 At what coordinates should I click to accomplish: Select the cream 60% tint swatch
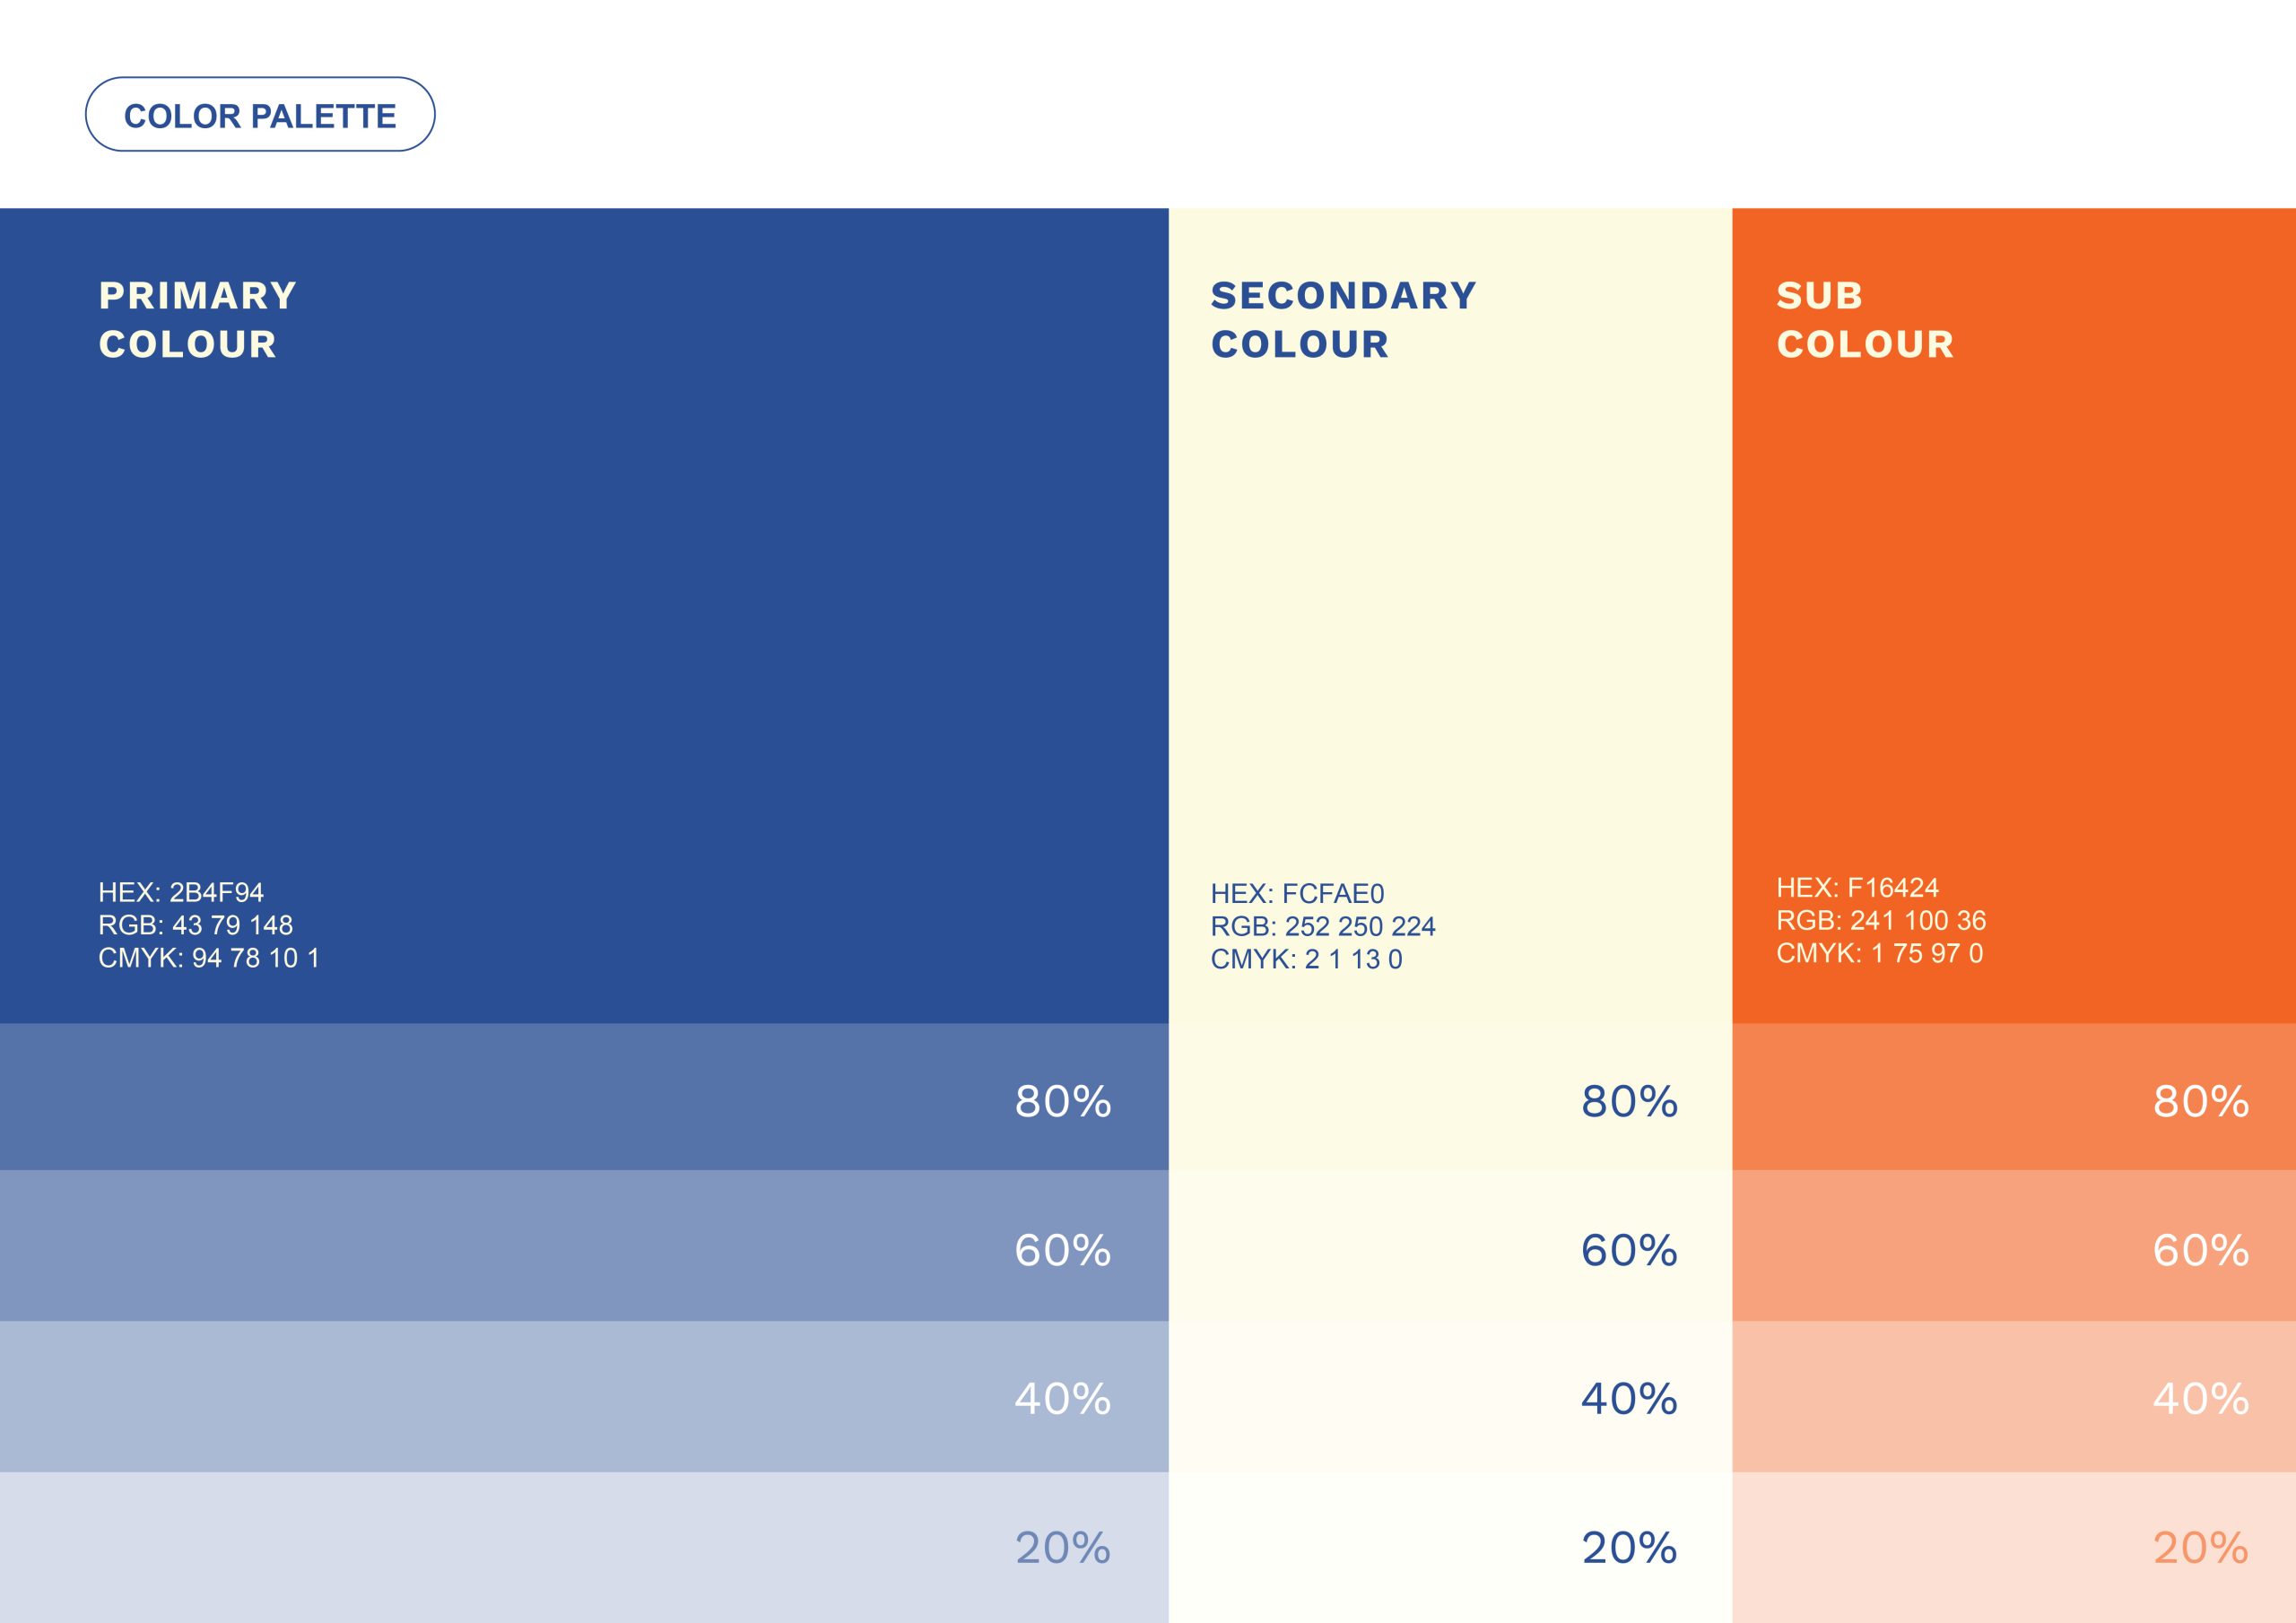click(x=1450, y=1246)
